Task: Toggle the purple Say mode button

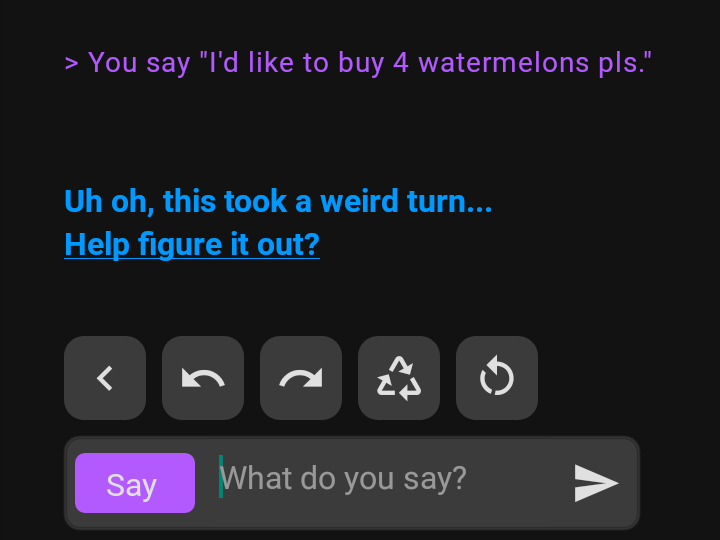Action: [135, 483]
